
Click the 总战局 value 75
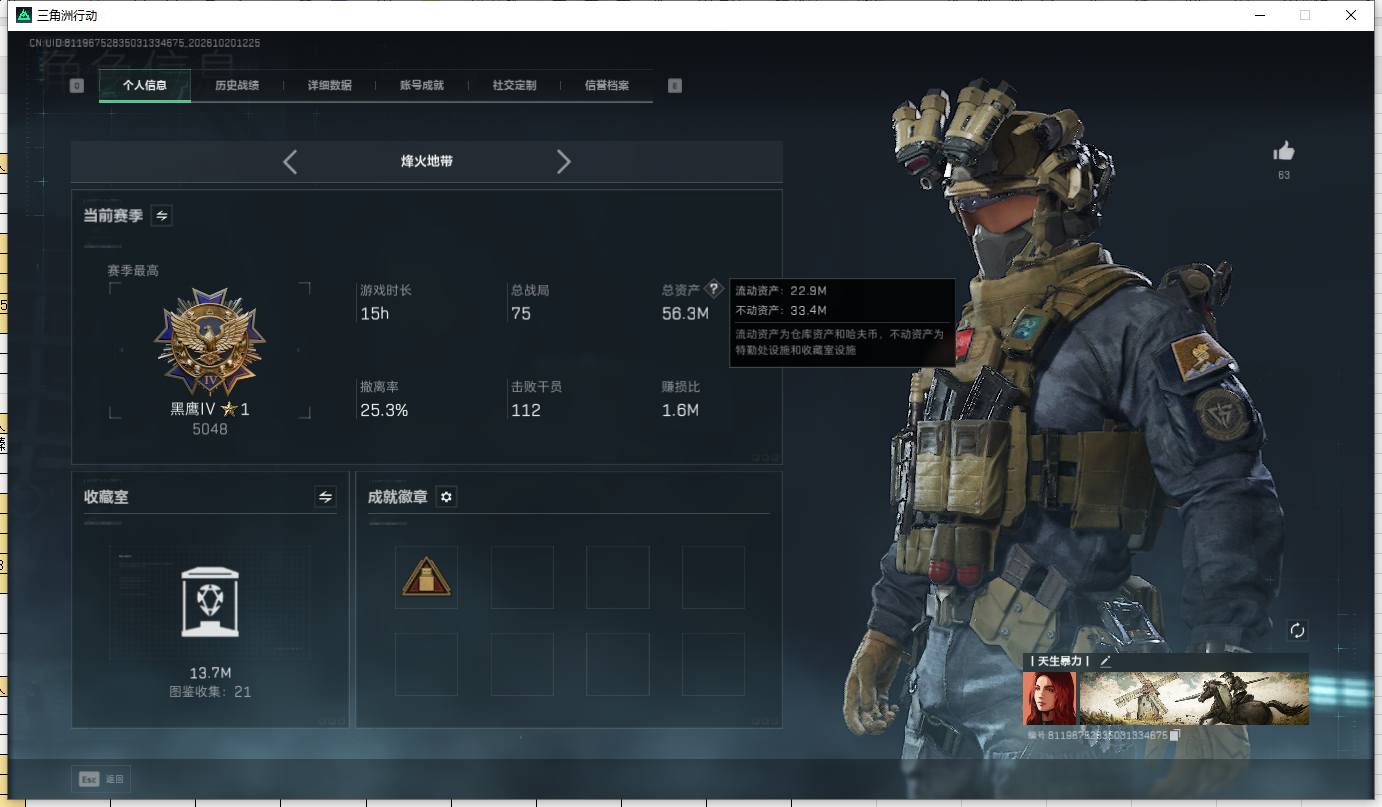pyautogui.click(x=521, y=313)
